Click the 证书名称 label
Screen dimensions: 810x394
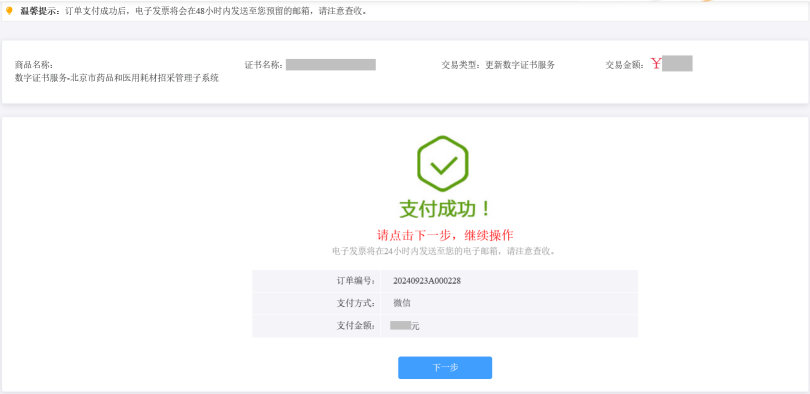(263, 65)
